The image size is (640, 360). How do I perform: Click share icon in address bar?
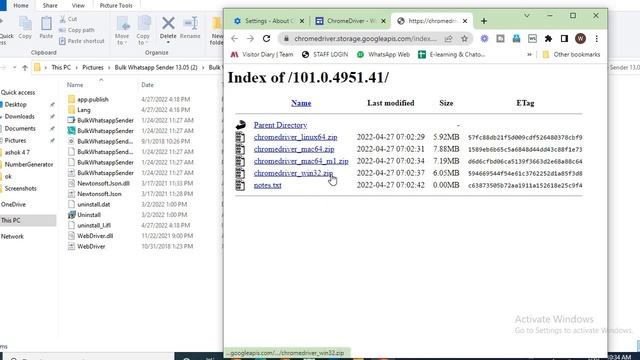click(449, 38)
